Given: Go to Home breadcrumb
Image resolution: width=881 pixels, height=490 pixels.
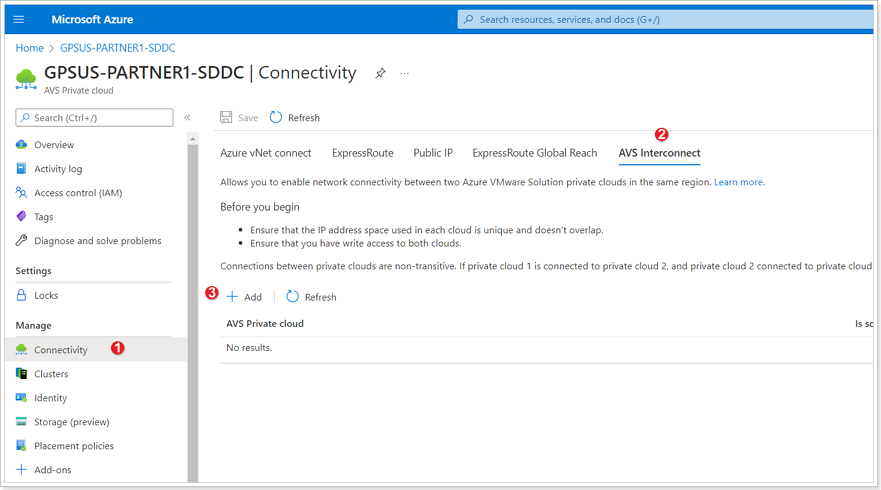Looking at the screenshot, I should 30,48.
